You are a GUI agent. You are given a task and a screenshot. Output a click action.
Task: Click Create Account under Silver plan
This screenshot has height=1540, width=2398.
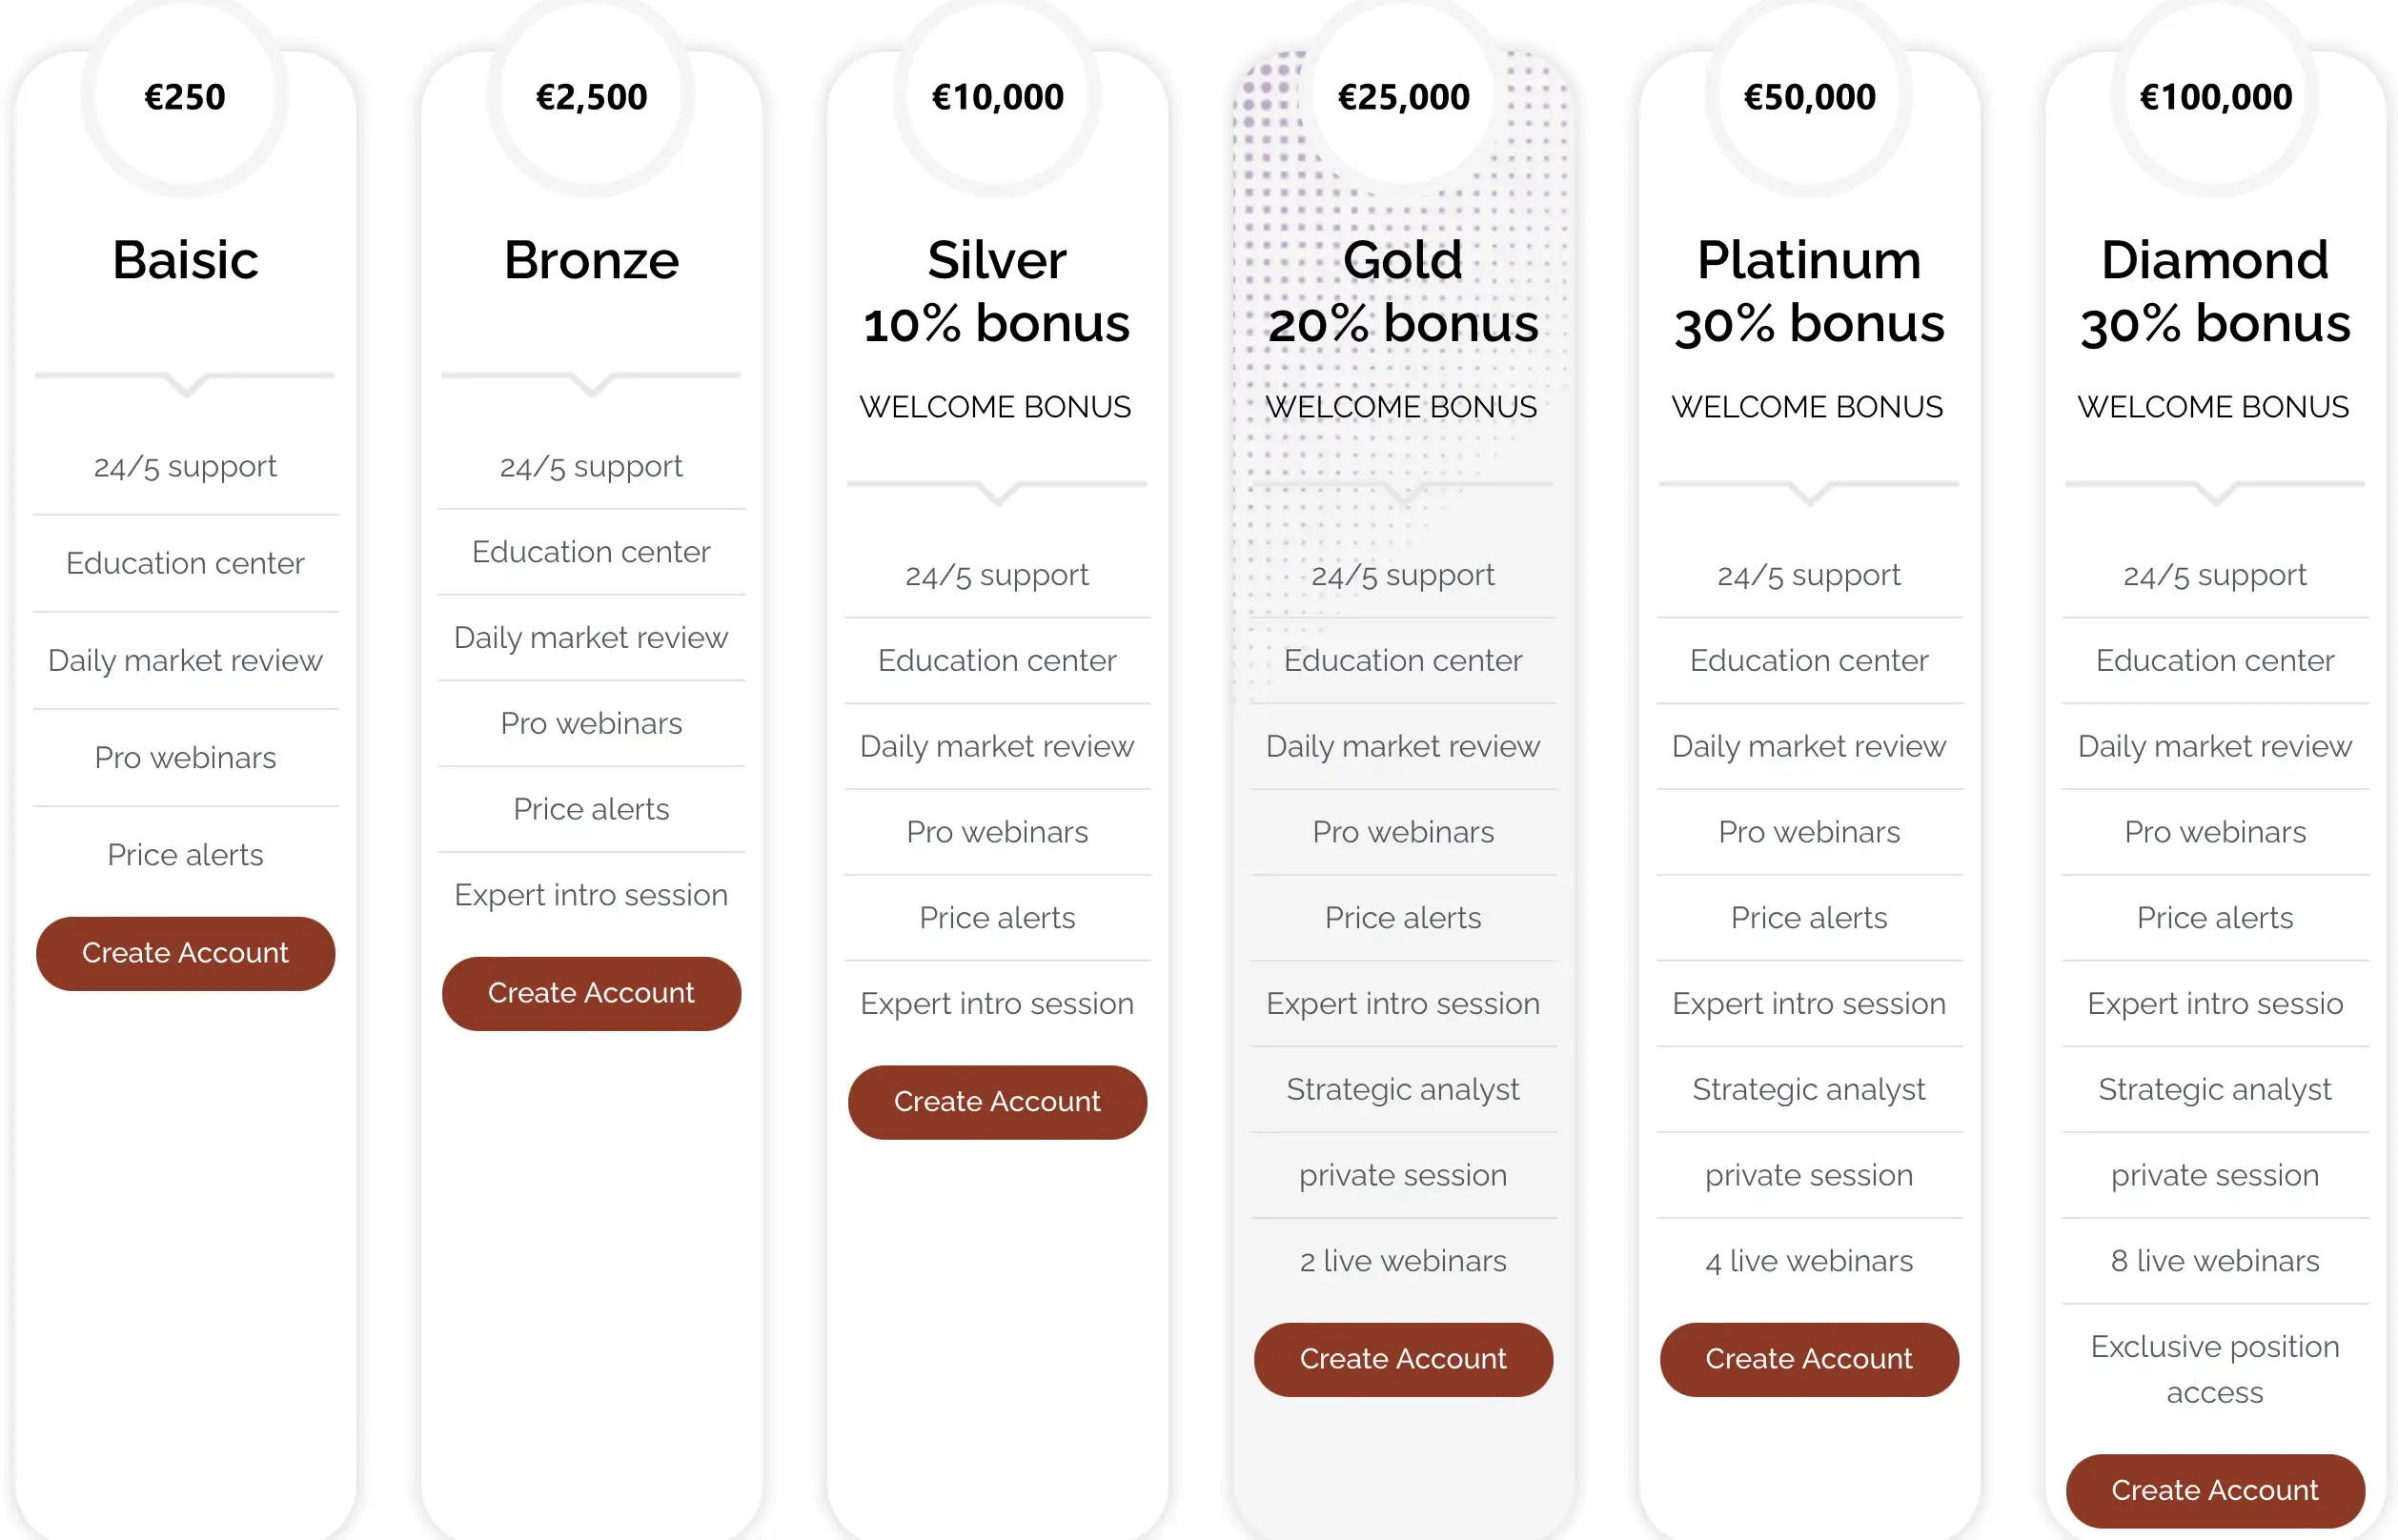click(997, 1102)
